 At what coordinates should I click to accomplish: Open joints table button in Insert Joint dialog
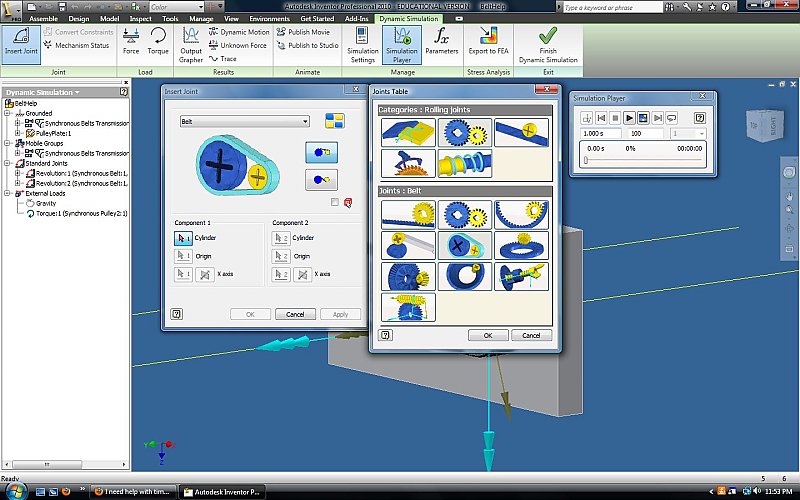click(335, 121)
